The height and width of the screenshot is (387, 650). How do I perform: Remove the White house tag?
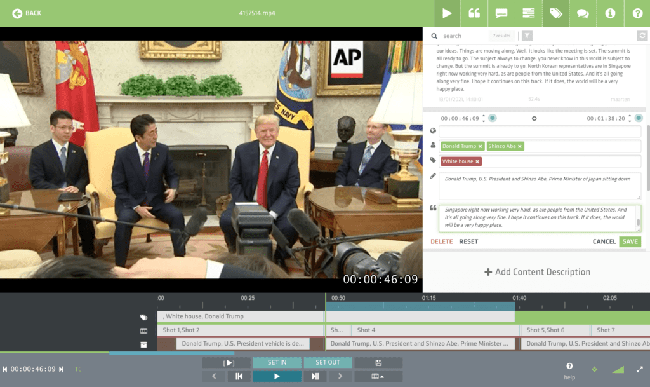point(477,161)
